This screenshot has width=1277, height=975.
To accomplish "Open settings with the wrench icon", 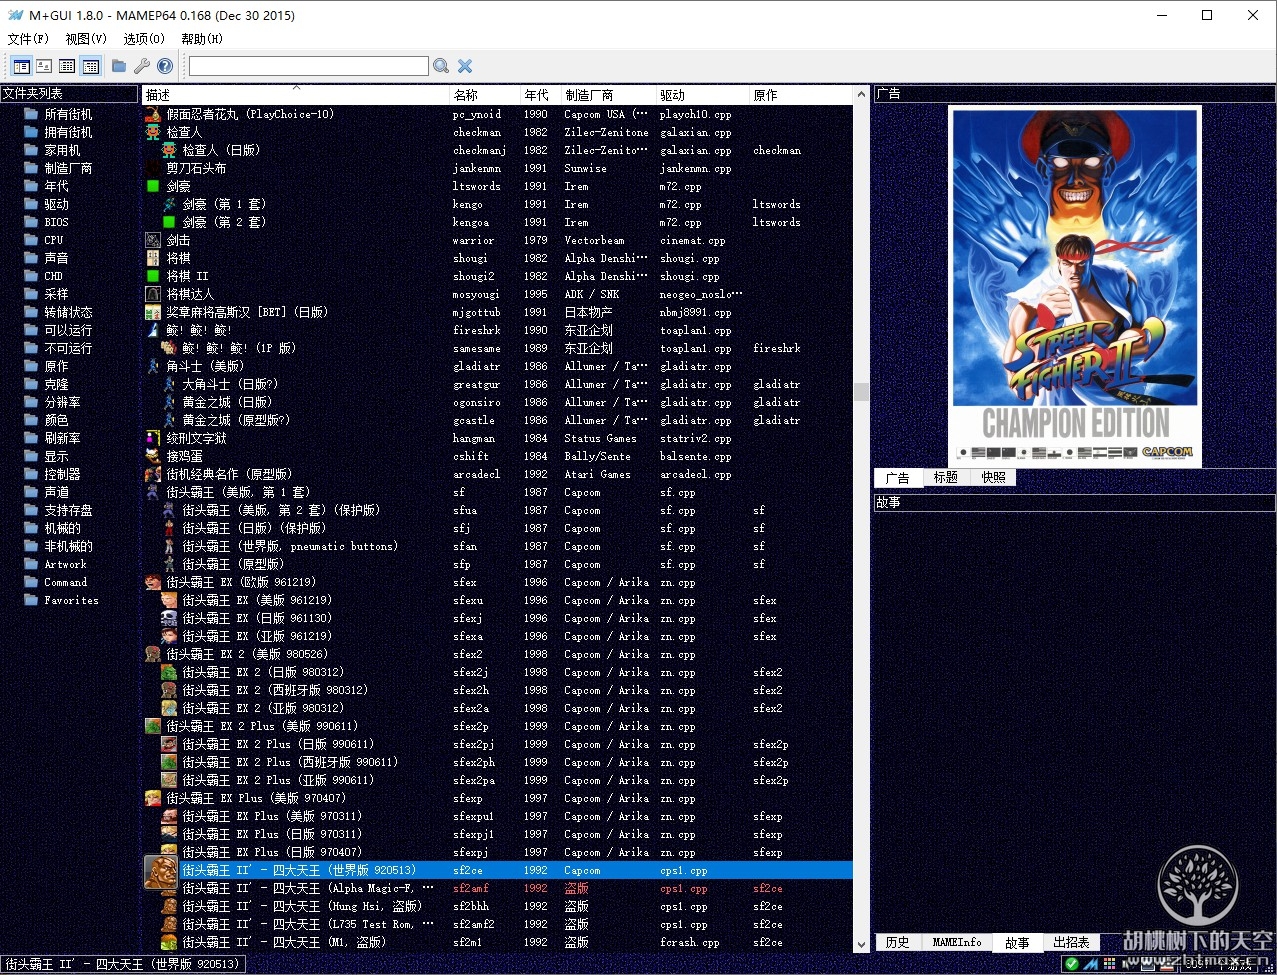I will 142,66.
